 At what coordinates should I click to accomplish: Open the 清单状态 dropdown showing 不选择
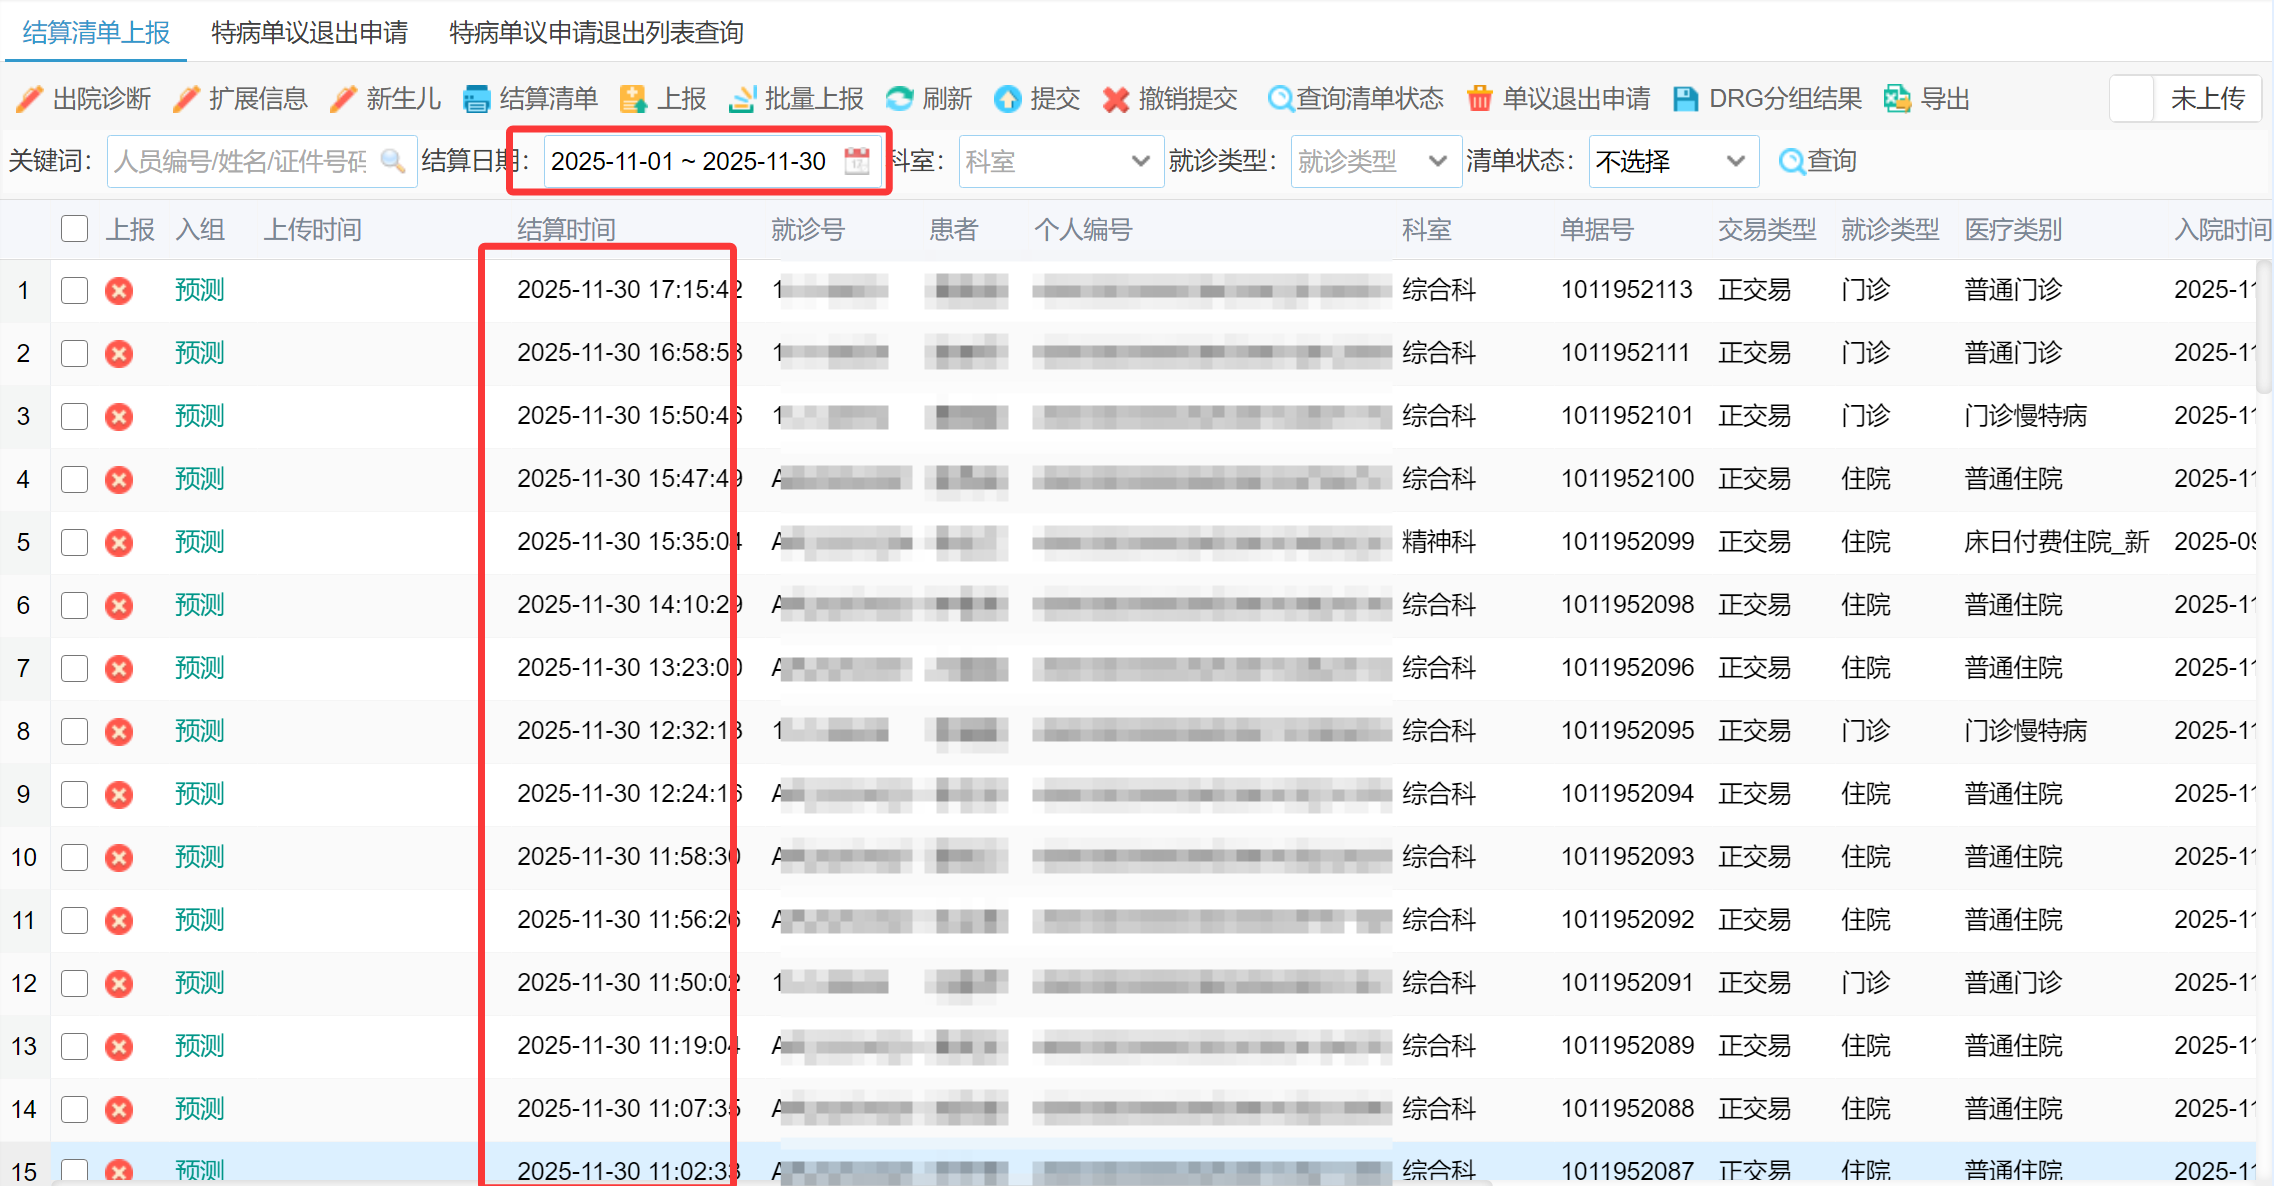1735,161
